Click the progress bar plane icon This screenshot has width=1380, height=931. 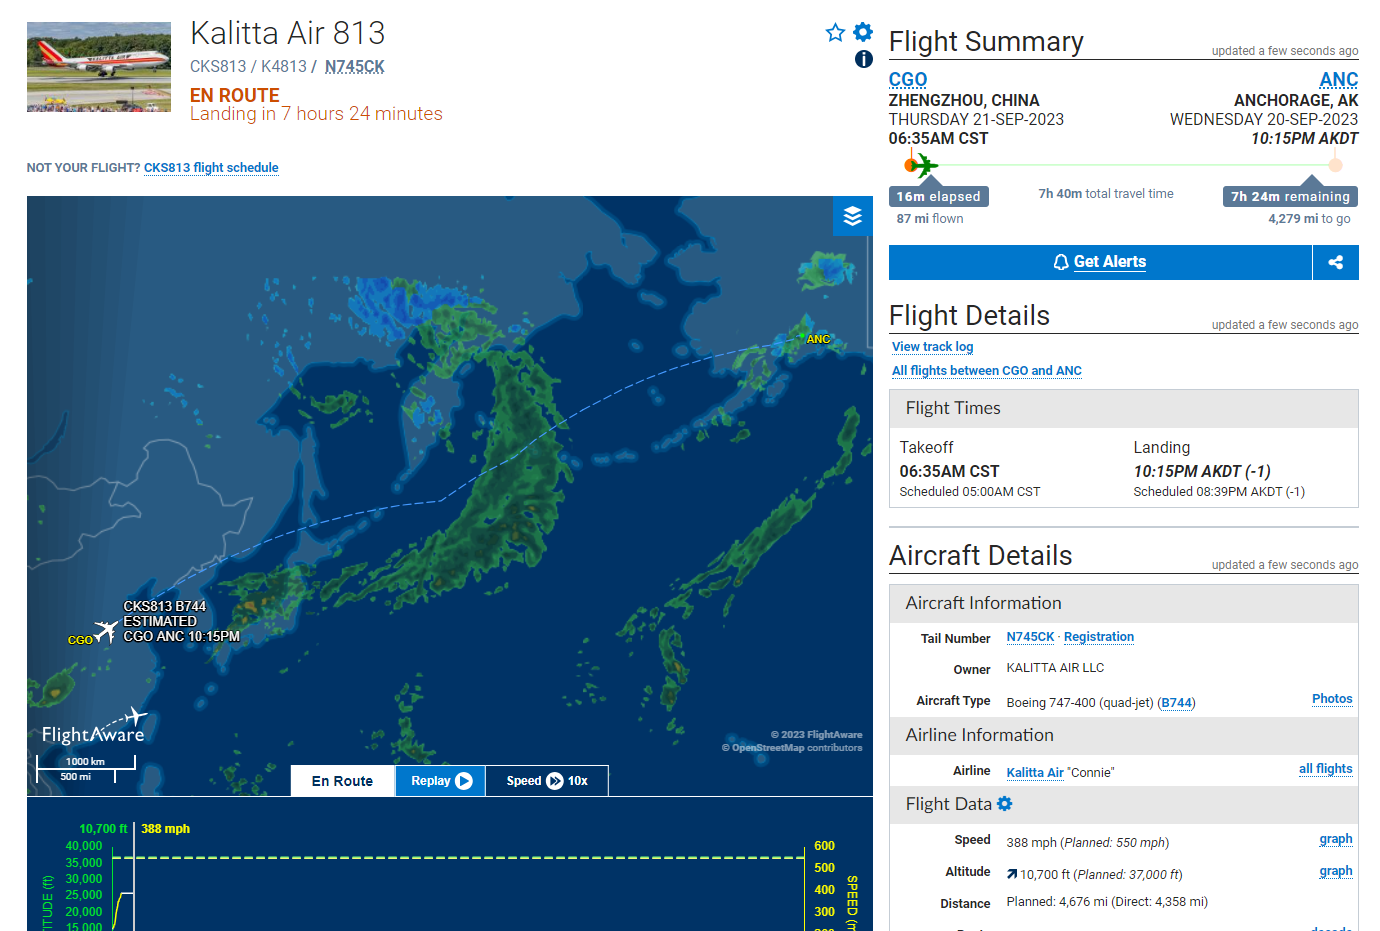coord(924,165)
